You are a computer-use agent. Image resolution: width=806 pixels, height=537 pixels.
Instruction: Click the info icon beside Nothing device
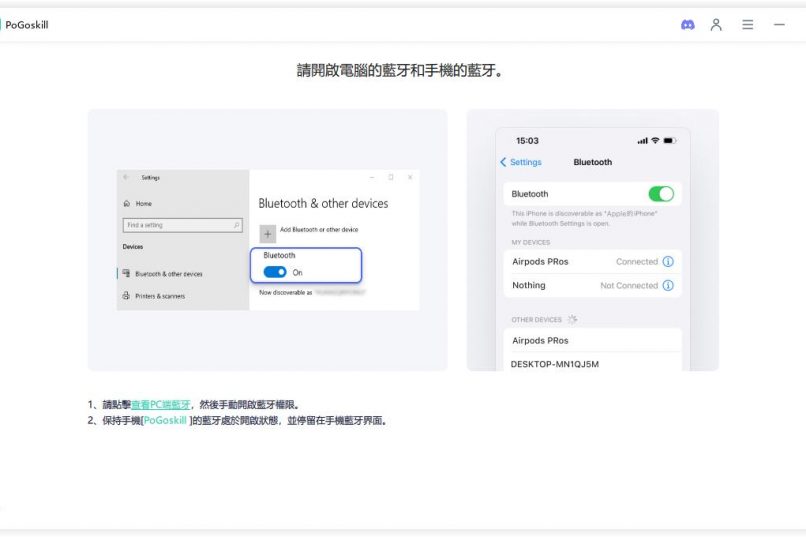[x=668, y=286]
